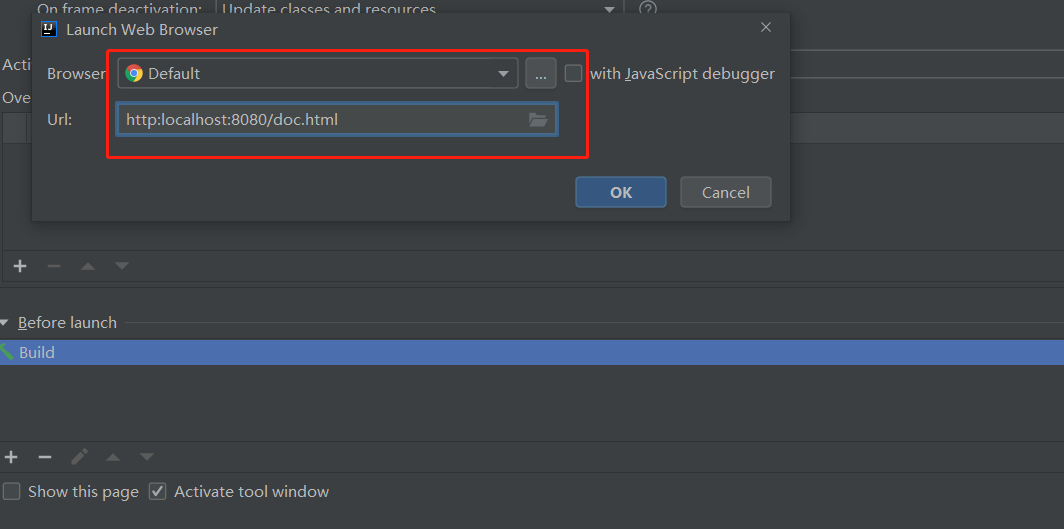Collapse the Before launch section

[x=5, y=323]
